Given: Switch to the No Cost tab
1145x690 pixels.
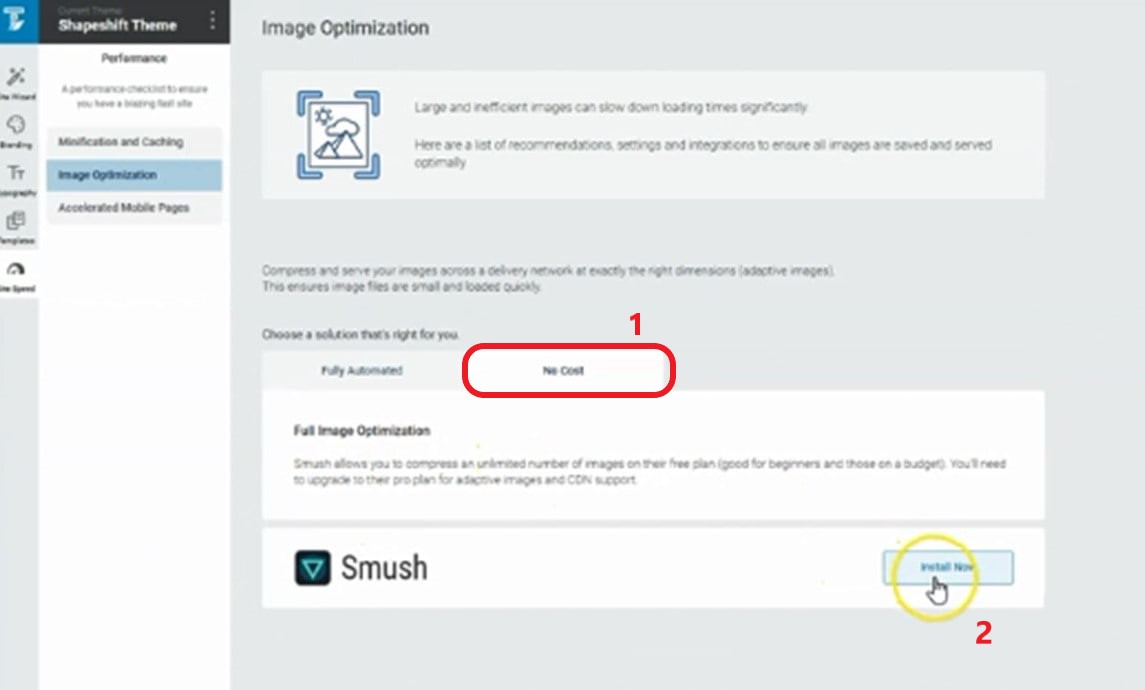Looking at the screenshot, I should click(x=563, y=371).
